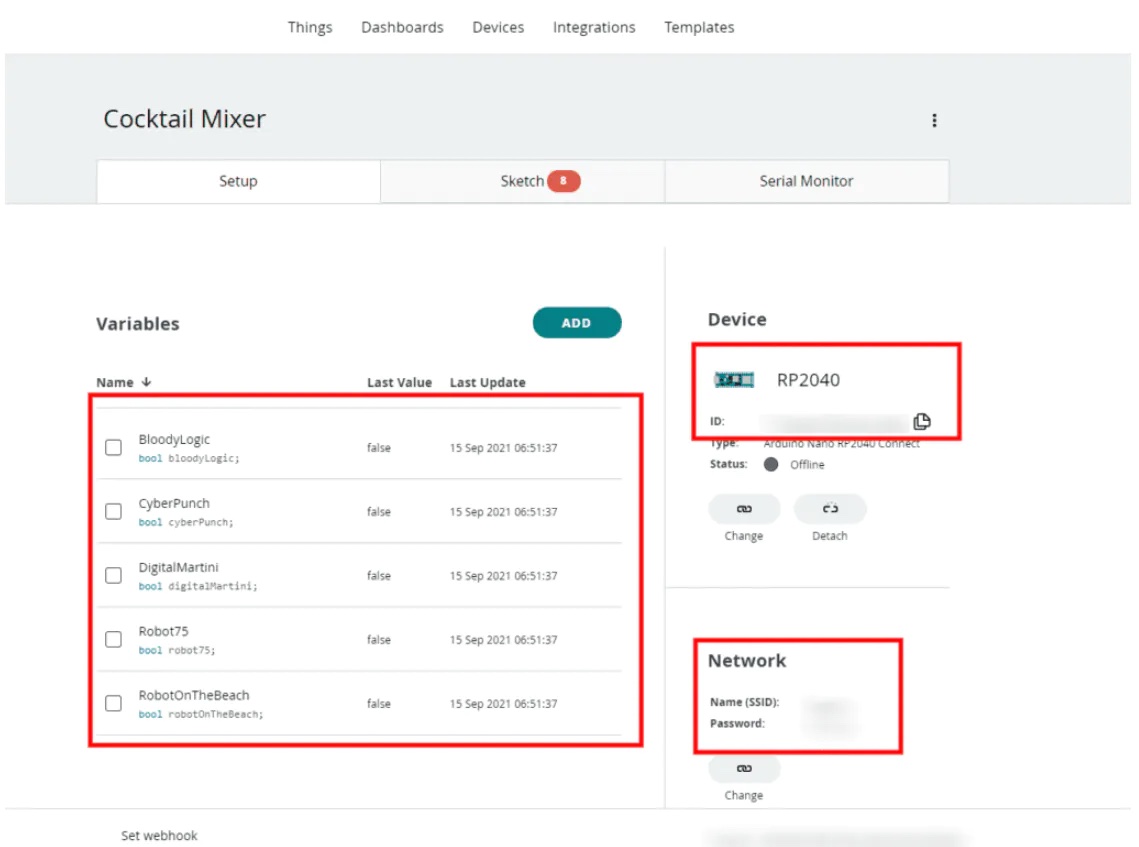Click the Set webhook link
Screen dimensions: 1139x847
159,835
